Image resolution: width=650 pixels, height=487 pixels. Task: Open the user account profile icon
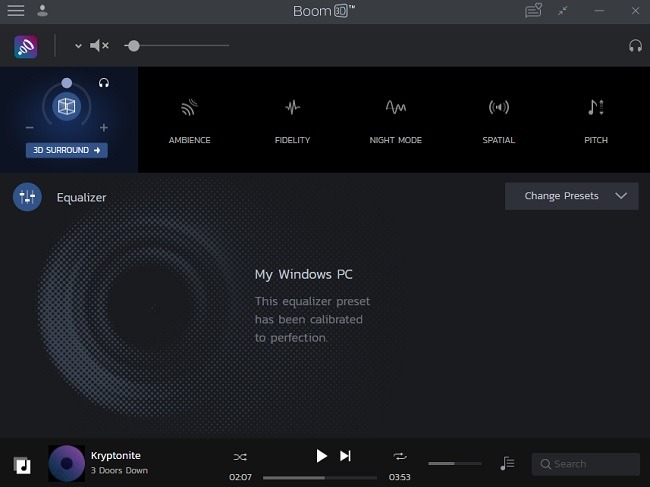coord(42,11)
